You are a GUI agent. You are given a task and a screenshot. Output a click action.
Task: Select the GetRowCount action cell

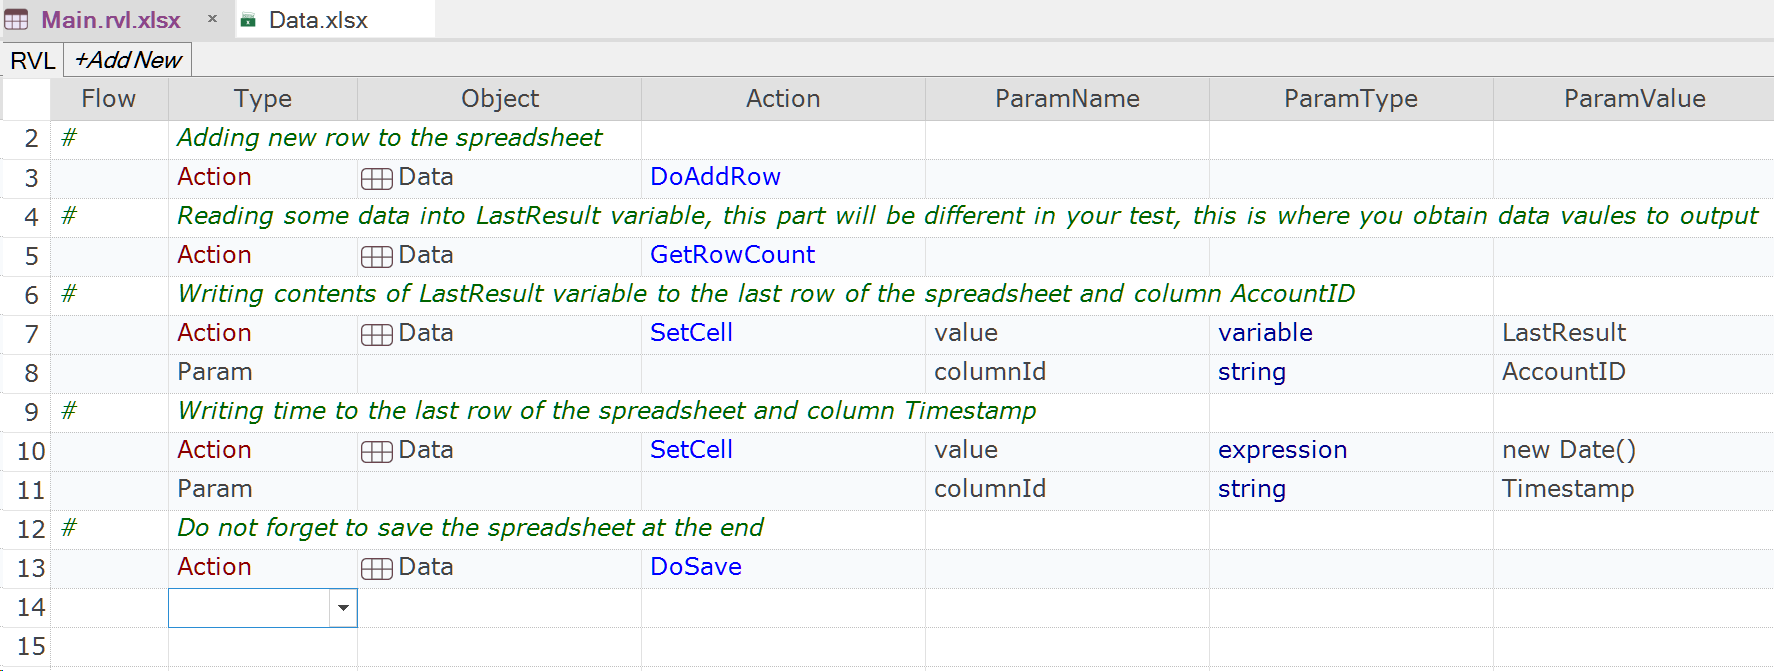tap(732, 255)
